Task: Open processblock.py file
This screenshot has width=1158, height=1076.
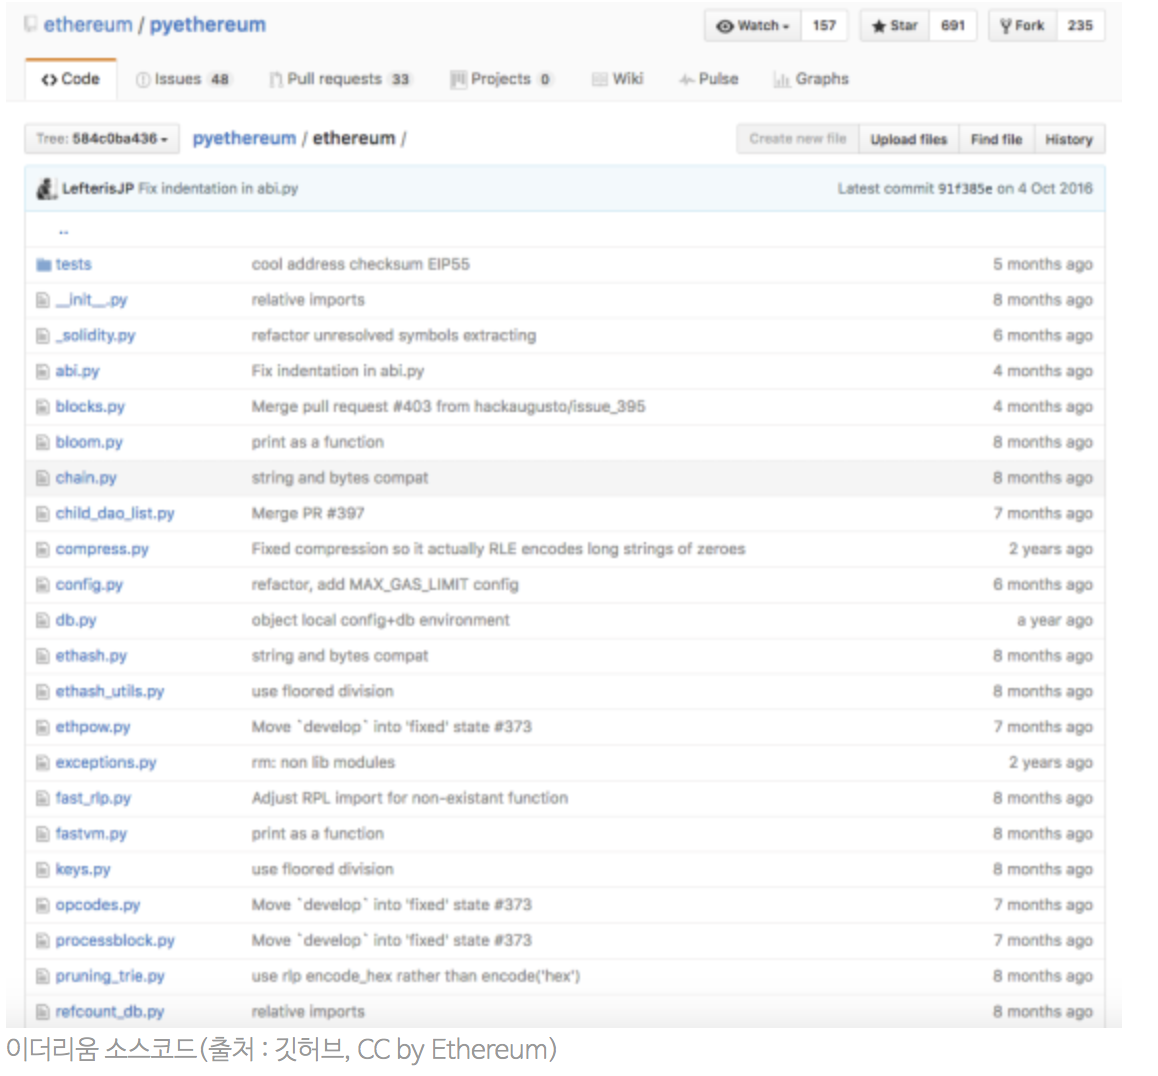Action: pos(115,941)
